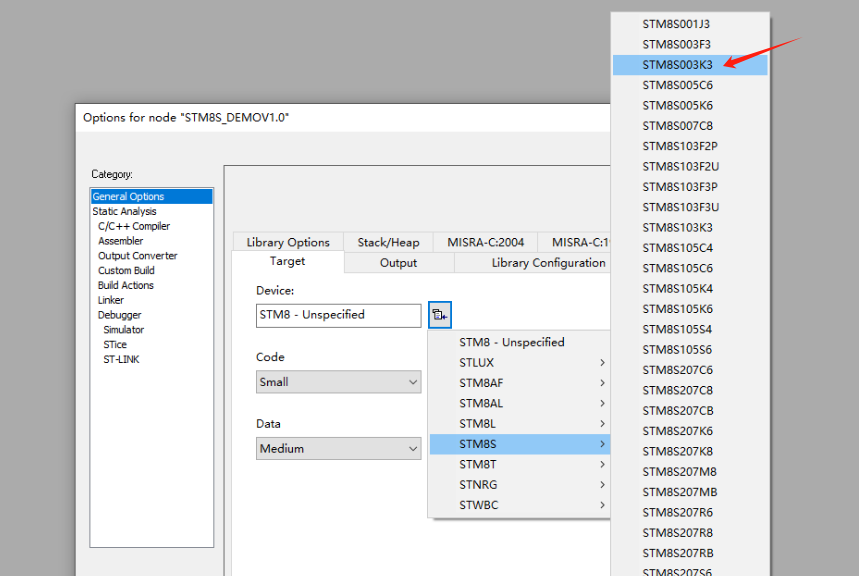Choose device STM8S207RB

690,553
